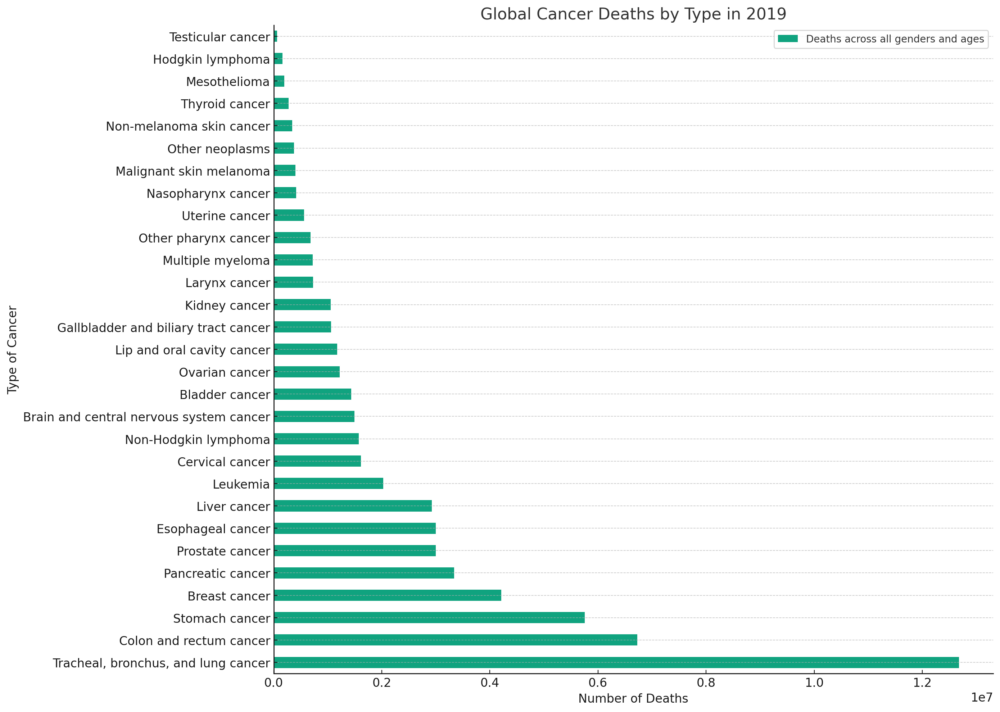Screen dimensions: 1000x712
Task: Click the 'Prostate cancer' label
Action: click(223, 551)
